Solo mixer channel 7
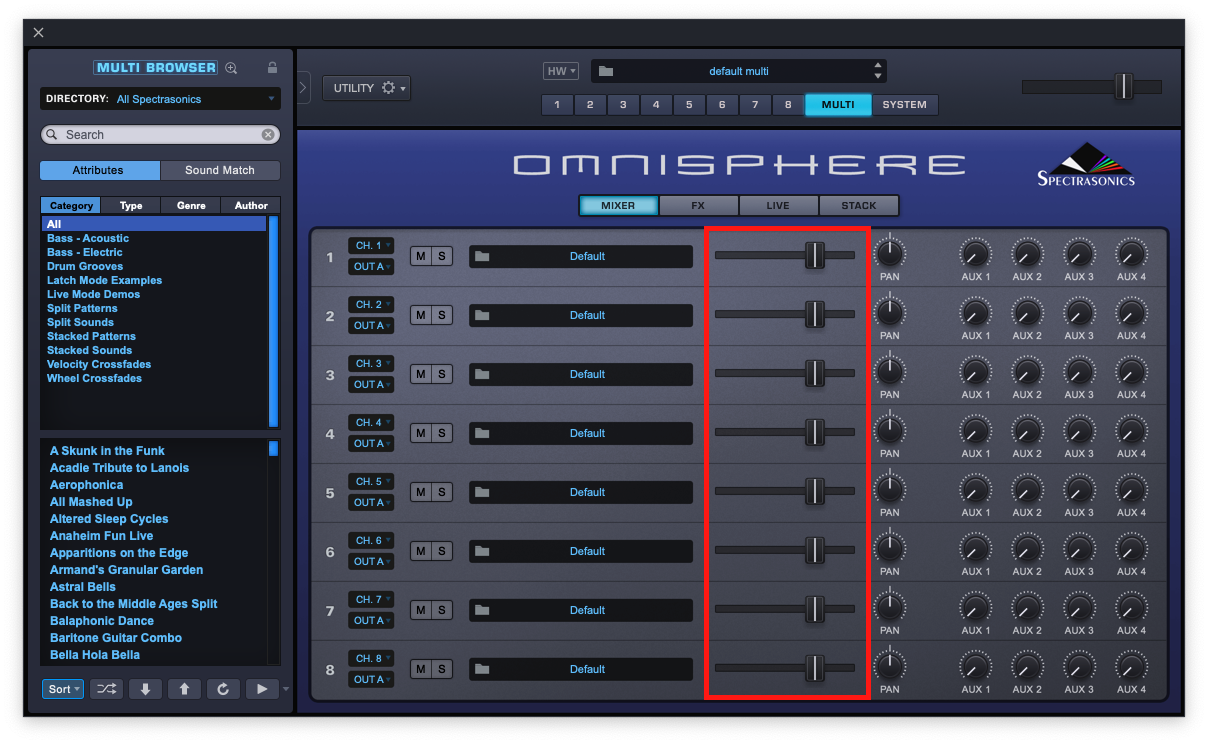Screen dimensions: 1208x744 tap(442, 610)
